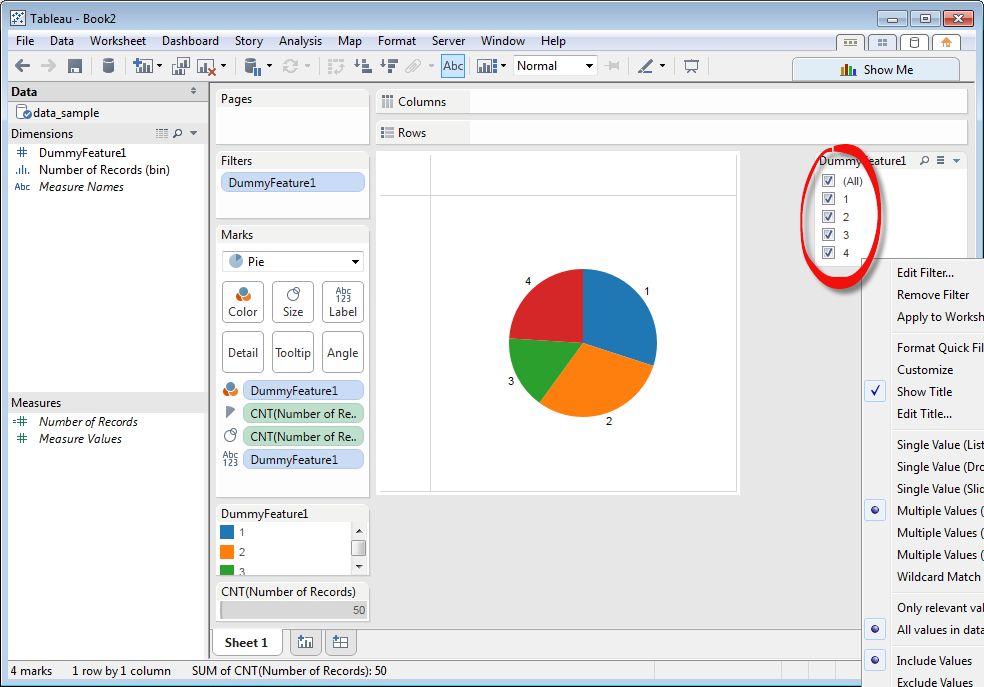Click the new dashboard tab icon at bottom
This screenshot has width=984, height=687.
[x=340, y=642]
